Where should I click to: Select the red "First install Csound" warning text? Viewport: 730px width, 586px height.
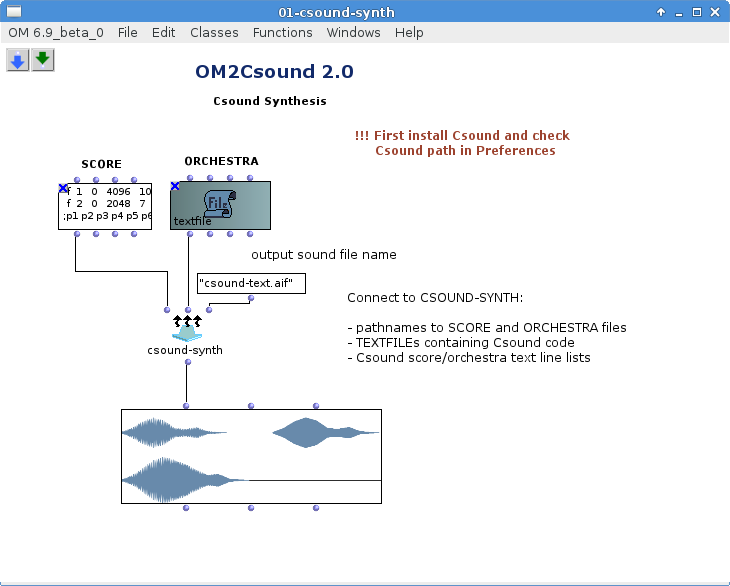click(x=462, y=143)
